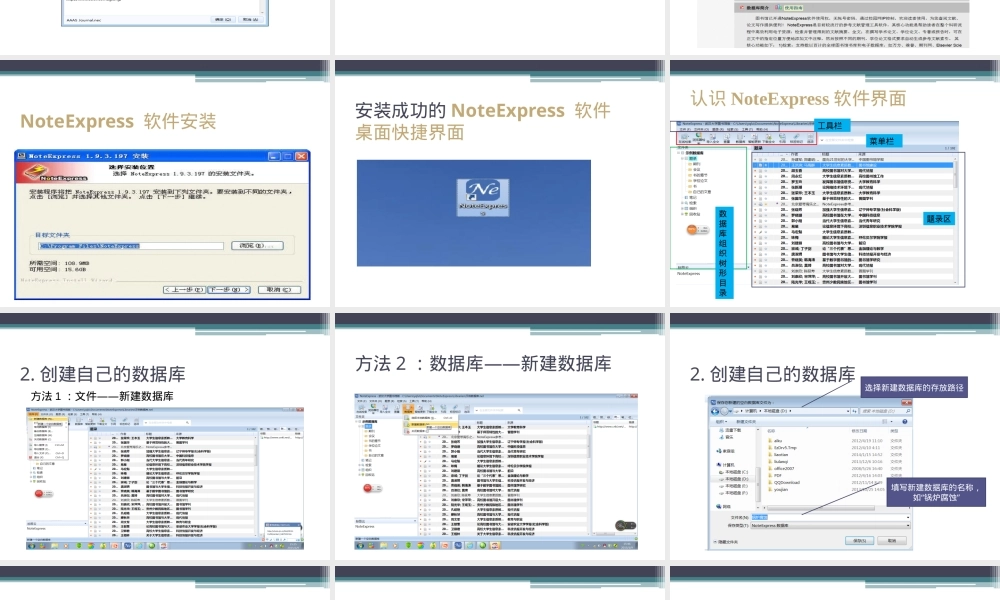
Task: Click the search box in save dialog
Action: [885, 411]
